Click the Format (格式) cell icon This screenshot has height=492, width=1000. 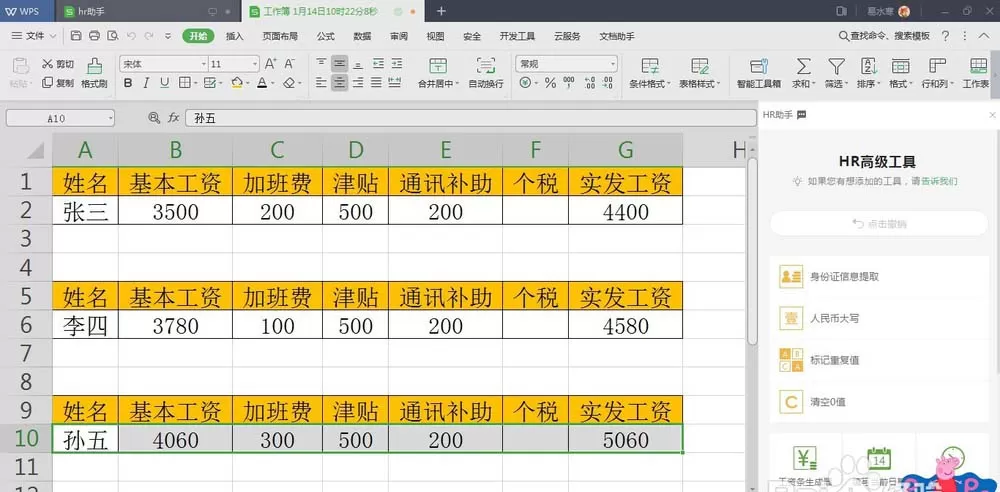pos(901,66)
